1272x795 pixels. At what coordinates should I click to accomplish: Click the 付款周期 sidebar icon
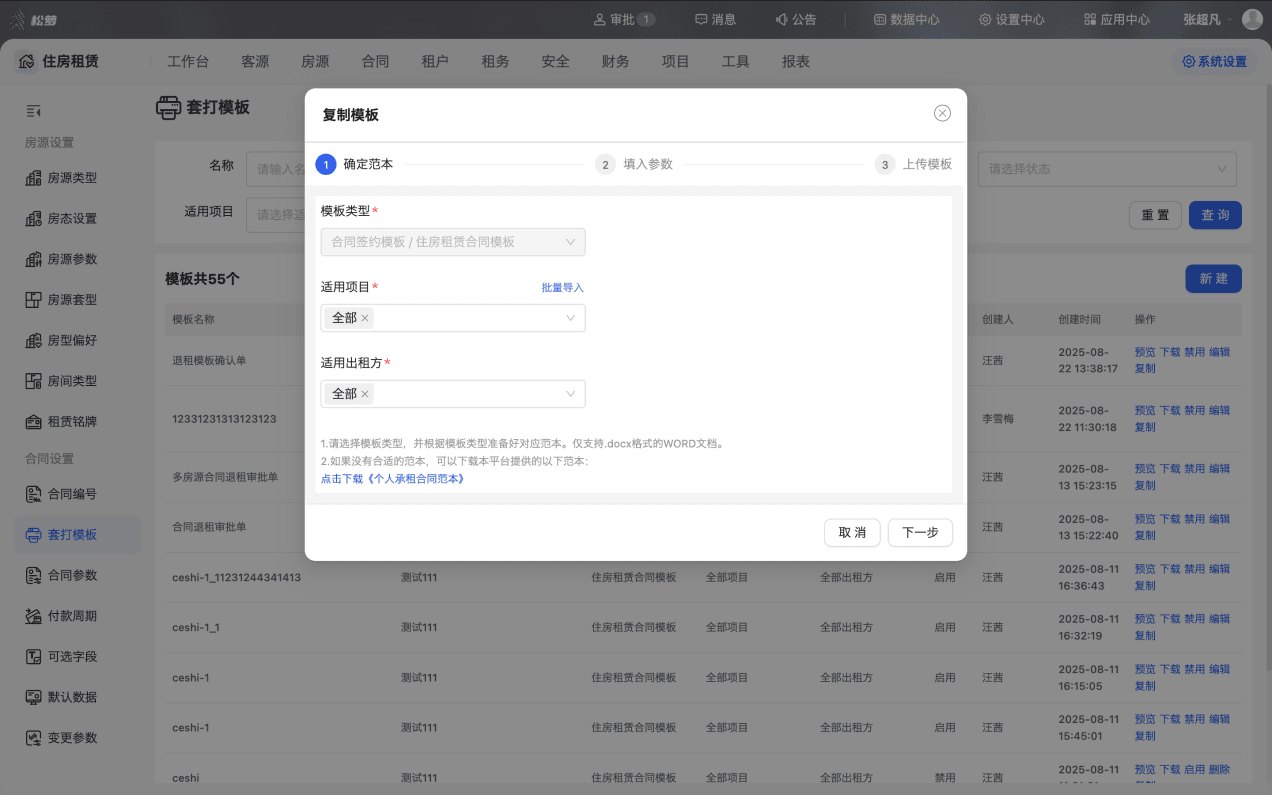point(33,616)
